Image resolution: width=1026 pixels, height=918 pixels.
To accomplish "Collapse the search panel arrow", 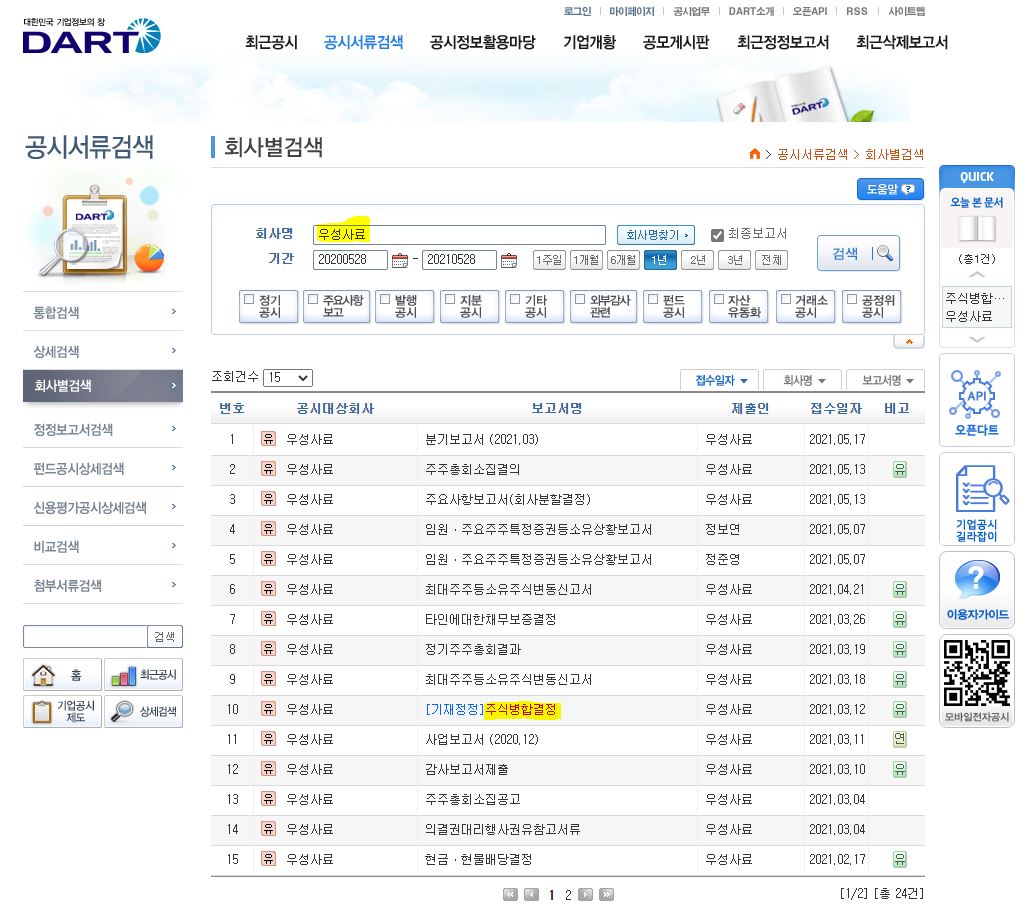I will (909, 342).
